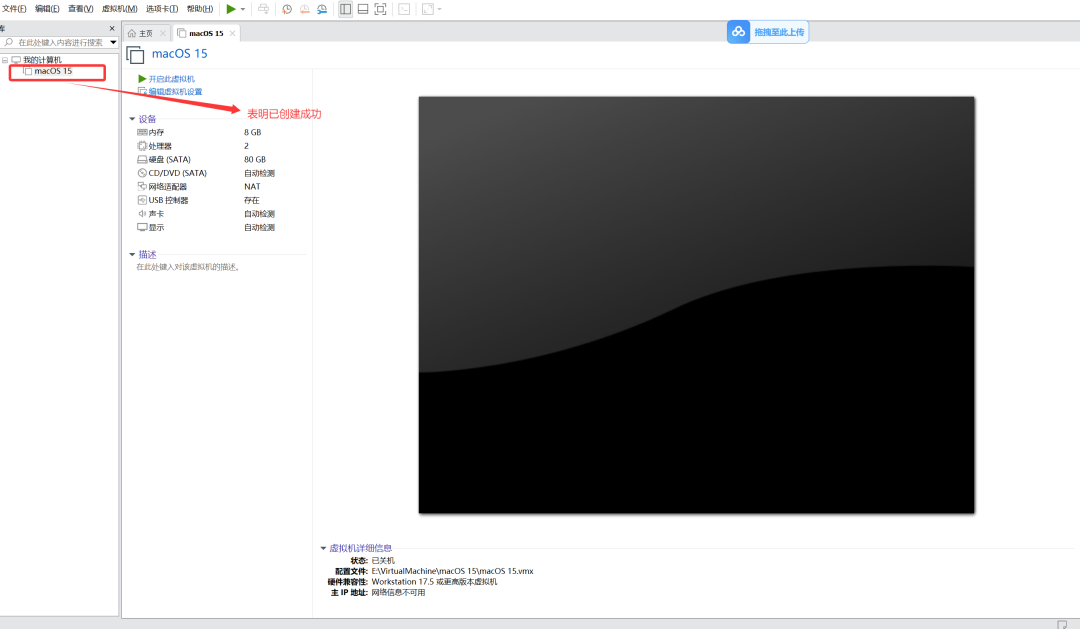Click the 80 GB hard disk value
The image size is (1080, 629).
click(255, 159)
